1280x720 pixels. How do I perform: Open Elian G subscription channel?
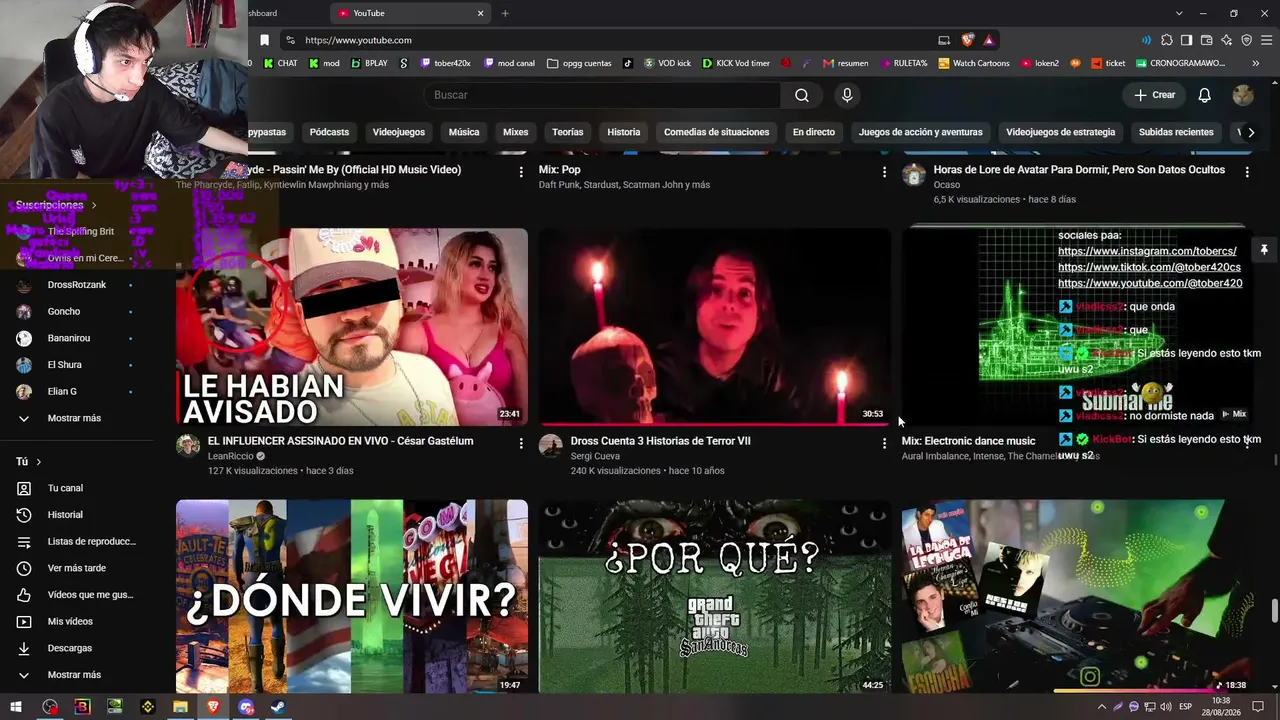coord(62,391)
